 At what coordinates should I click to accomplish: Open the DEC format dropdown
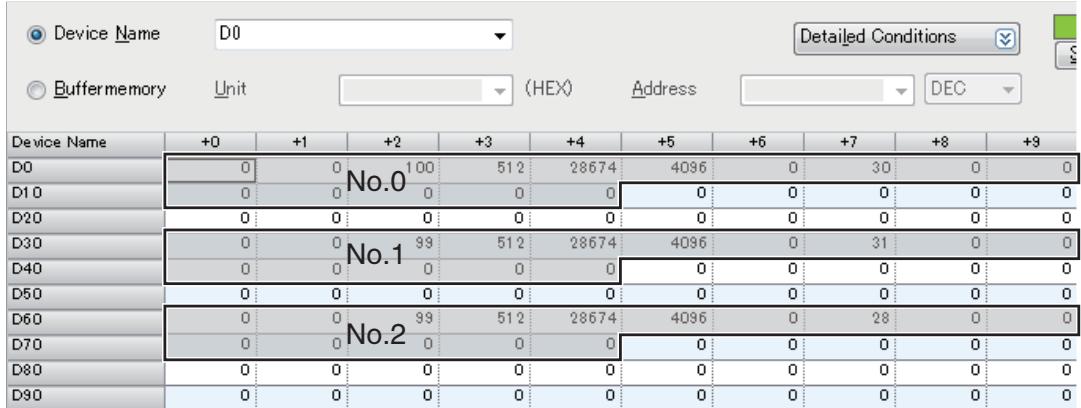click(x=973, y=90)
